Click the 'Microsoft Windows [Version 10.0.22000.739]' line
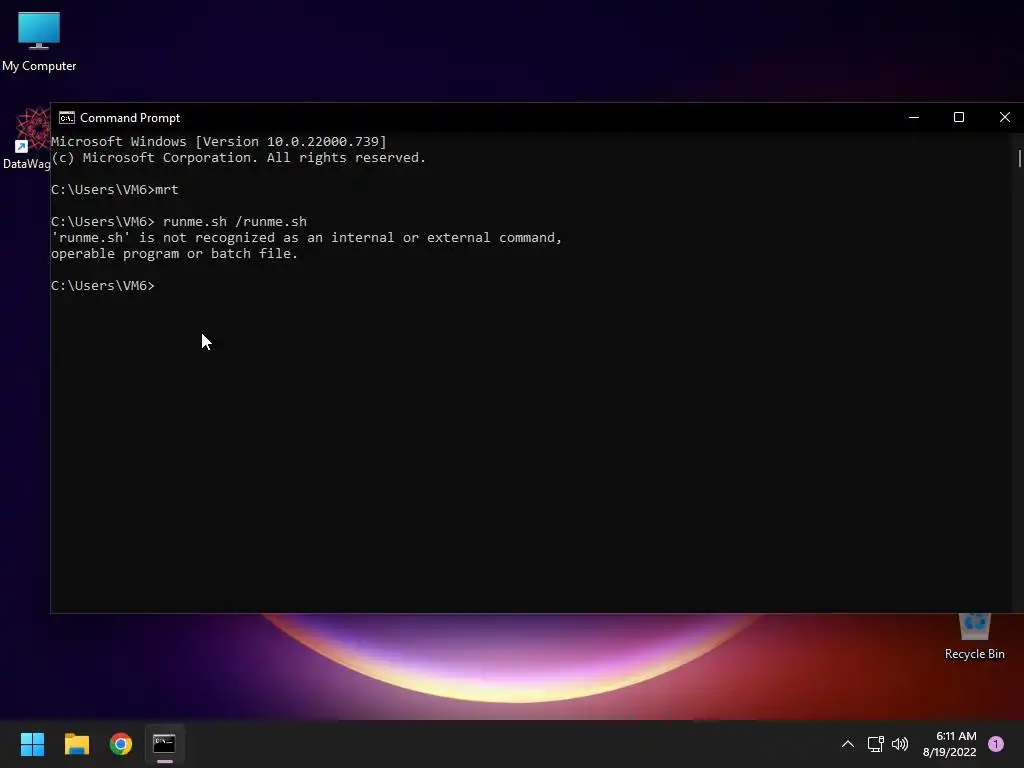The height and width of the screenshot is (768, 1024). click(x=219, y=142)
